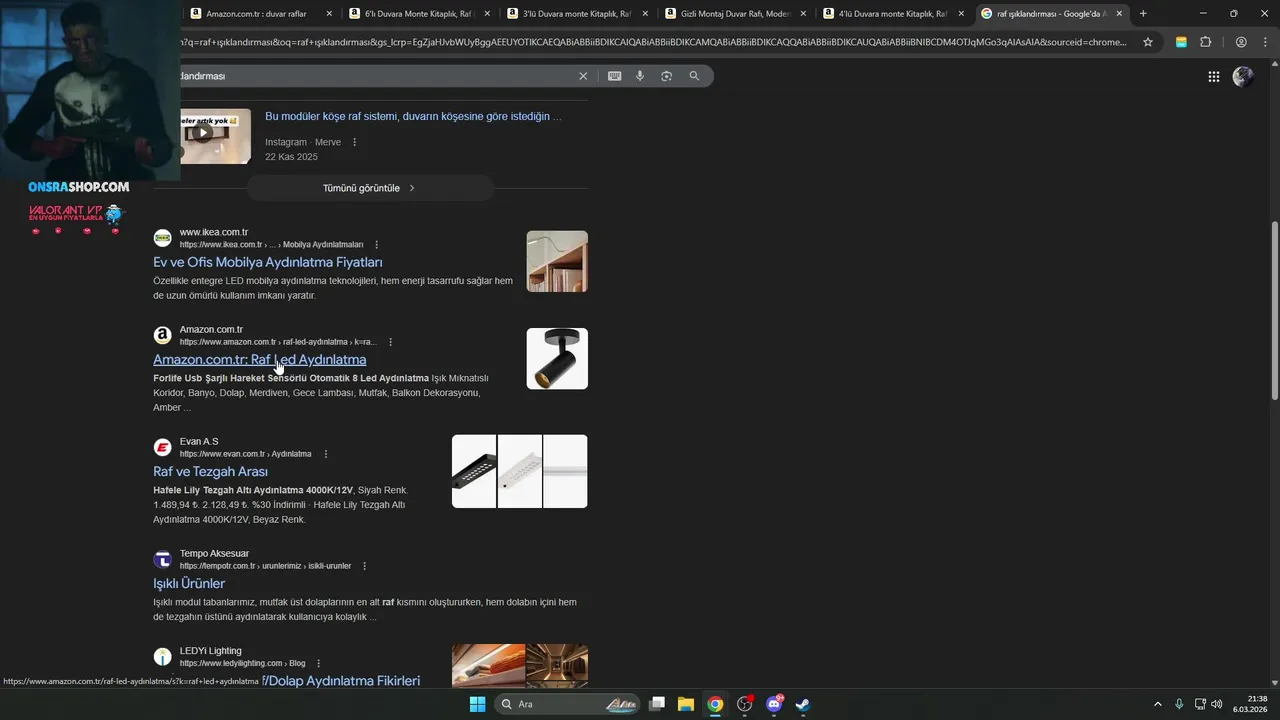Click IKEA result bookshelf thumbnail
Screen dimensions: 1280x720
point(557,261)
